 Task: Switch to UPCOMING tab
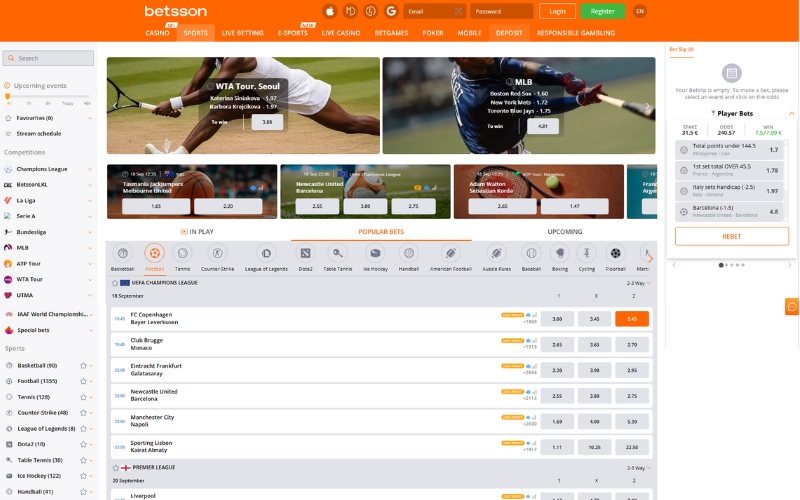(565, 232)
